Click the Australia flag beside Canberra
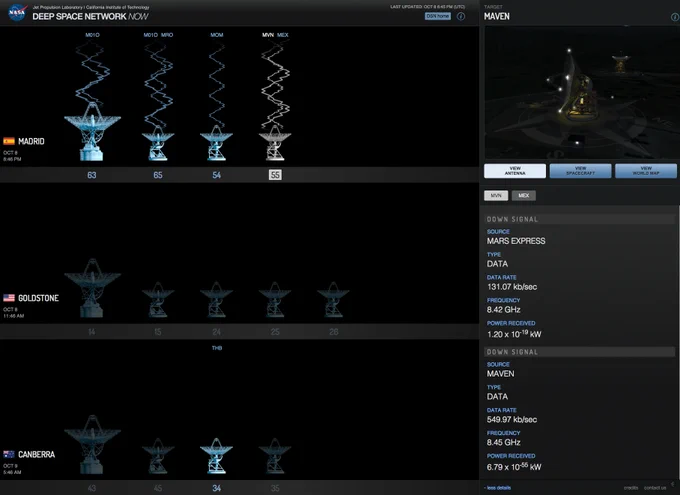This screenshot has height=495, width=680. point(9,454)
